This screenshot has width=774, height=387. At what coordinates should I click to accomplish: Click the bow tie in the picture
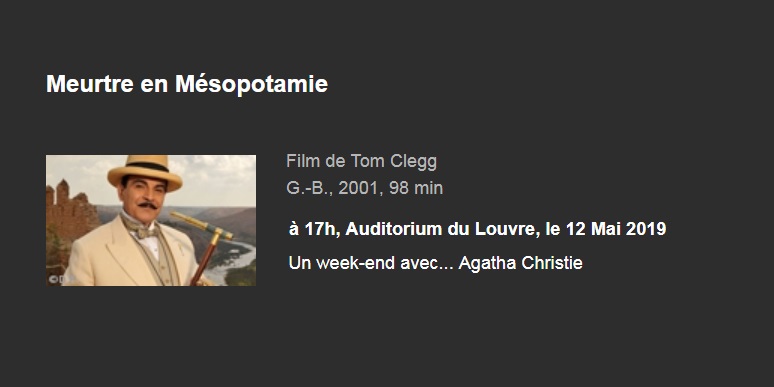point(143,229)
